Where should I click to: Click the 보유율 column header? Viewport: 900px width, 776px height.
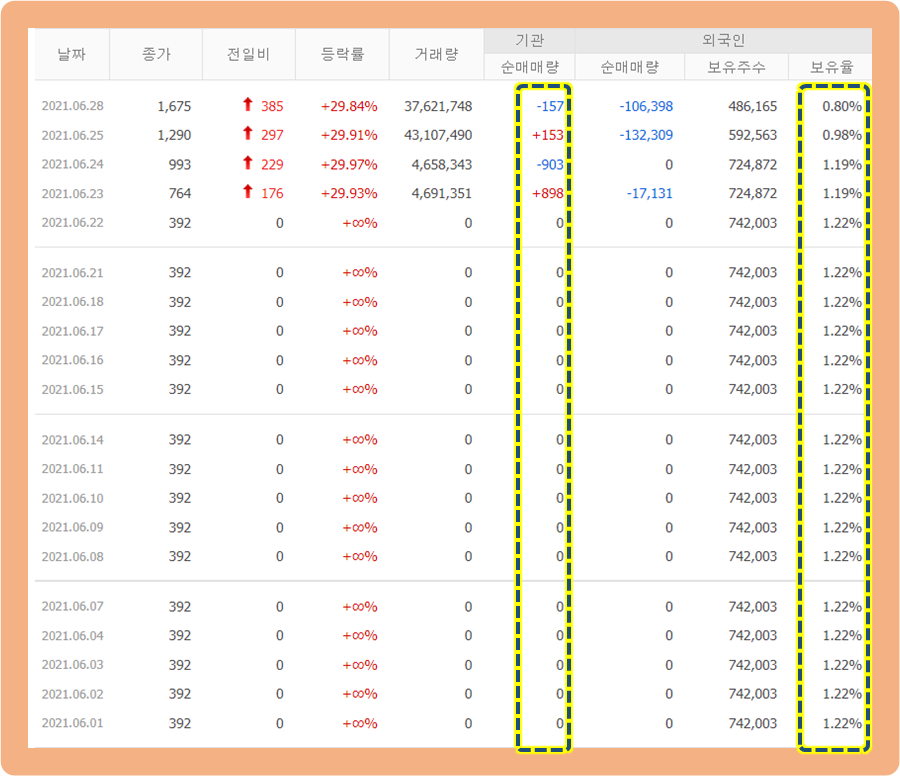(x=831, y=67)
